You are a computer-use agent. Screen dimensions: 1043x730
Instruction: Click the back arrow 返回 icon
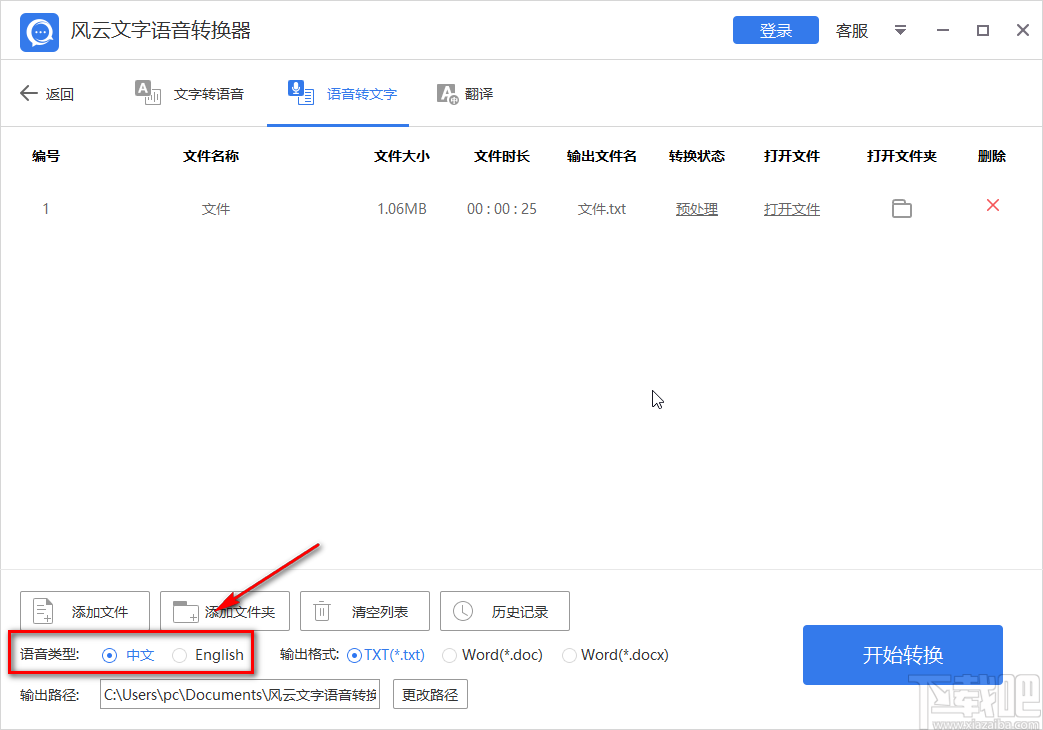pyautogui.click(x=28, y=93)
